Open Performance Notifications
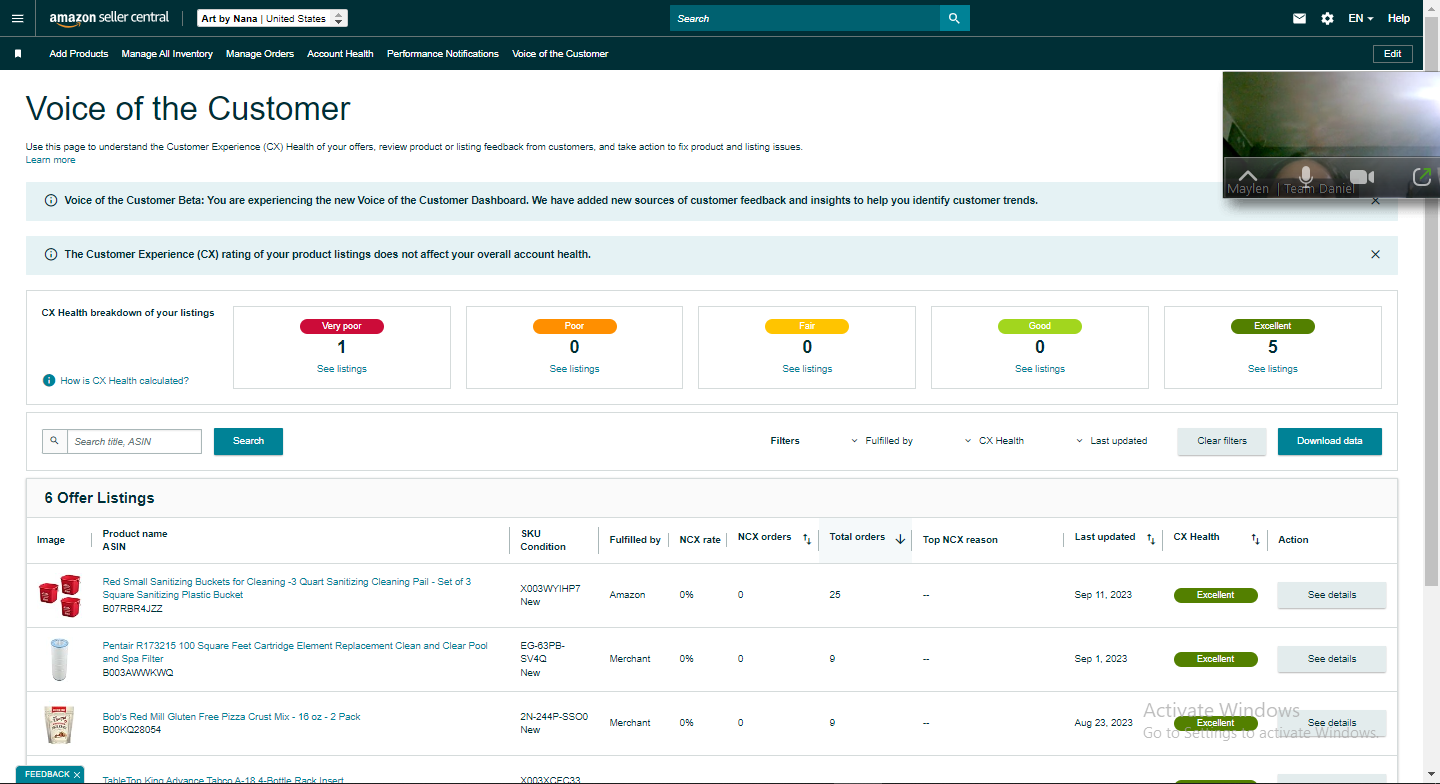Viewport: 1440px width, 784px height. point(443,54)
